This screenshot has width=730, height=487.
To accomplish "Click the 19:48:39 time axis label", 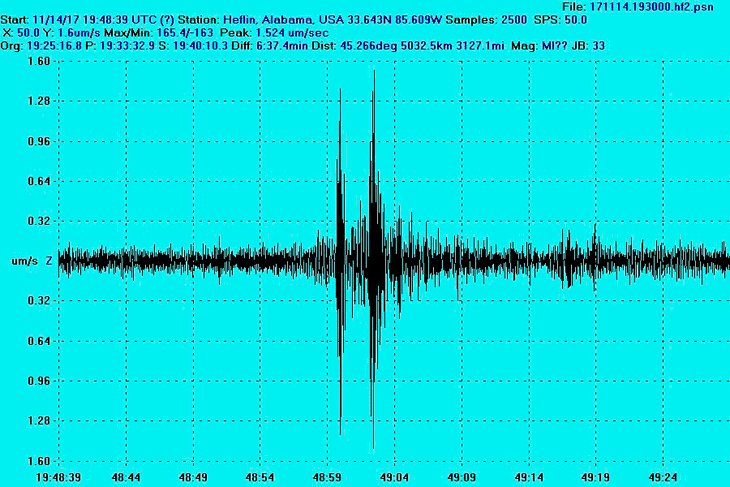I will pyautogui.click(x=58, y=477).
